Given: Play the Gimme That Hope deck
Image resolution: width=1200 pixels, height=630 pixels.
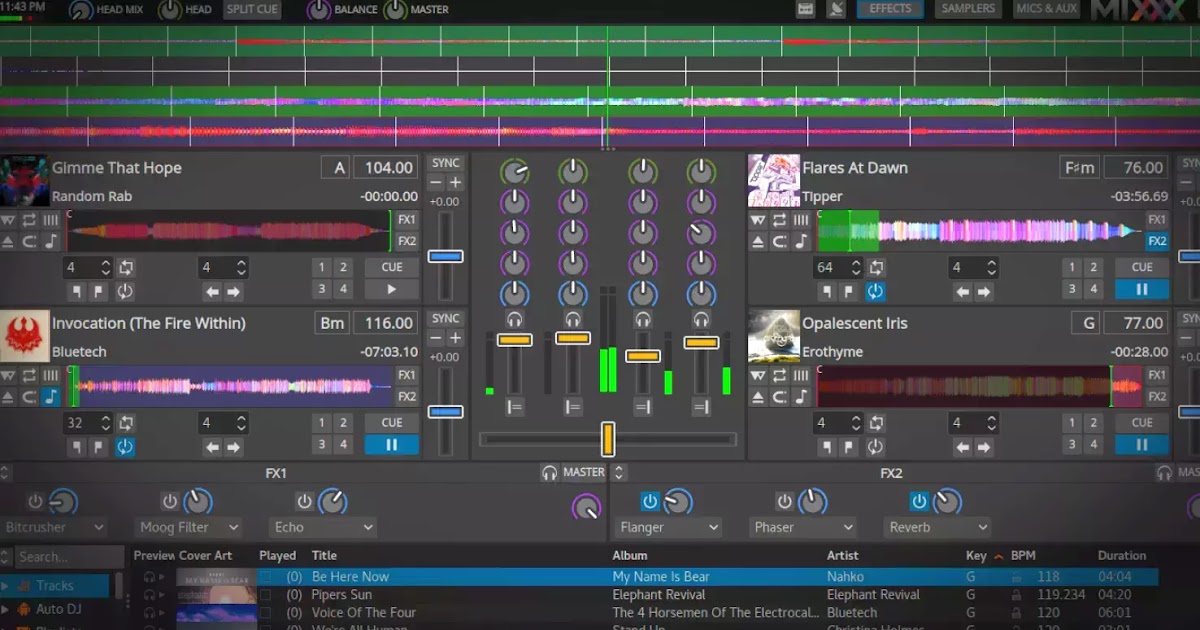Looking at the screenshot, I should (391, 290).
